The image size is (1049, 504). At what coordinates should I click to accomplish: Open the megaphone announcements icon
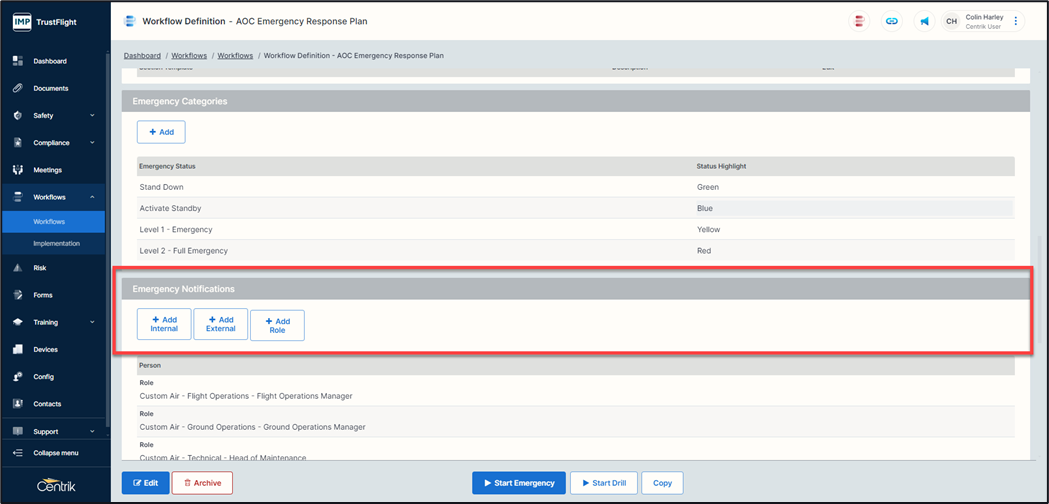pos(924,21)
